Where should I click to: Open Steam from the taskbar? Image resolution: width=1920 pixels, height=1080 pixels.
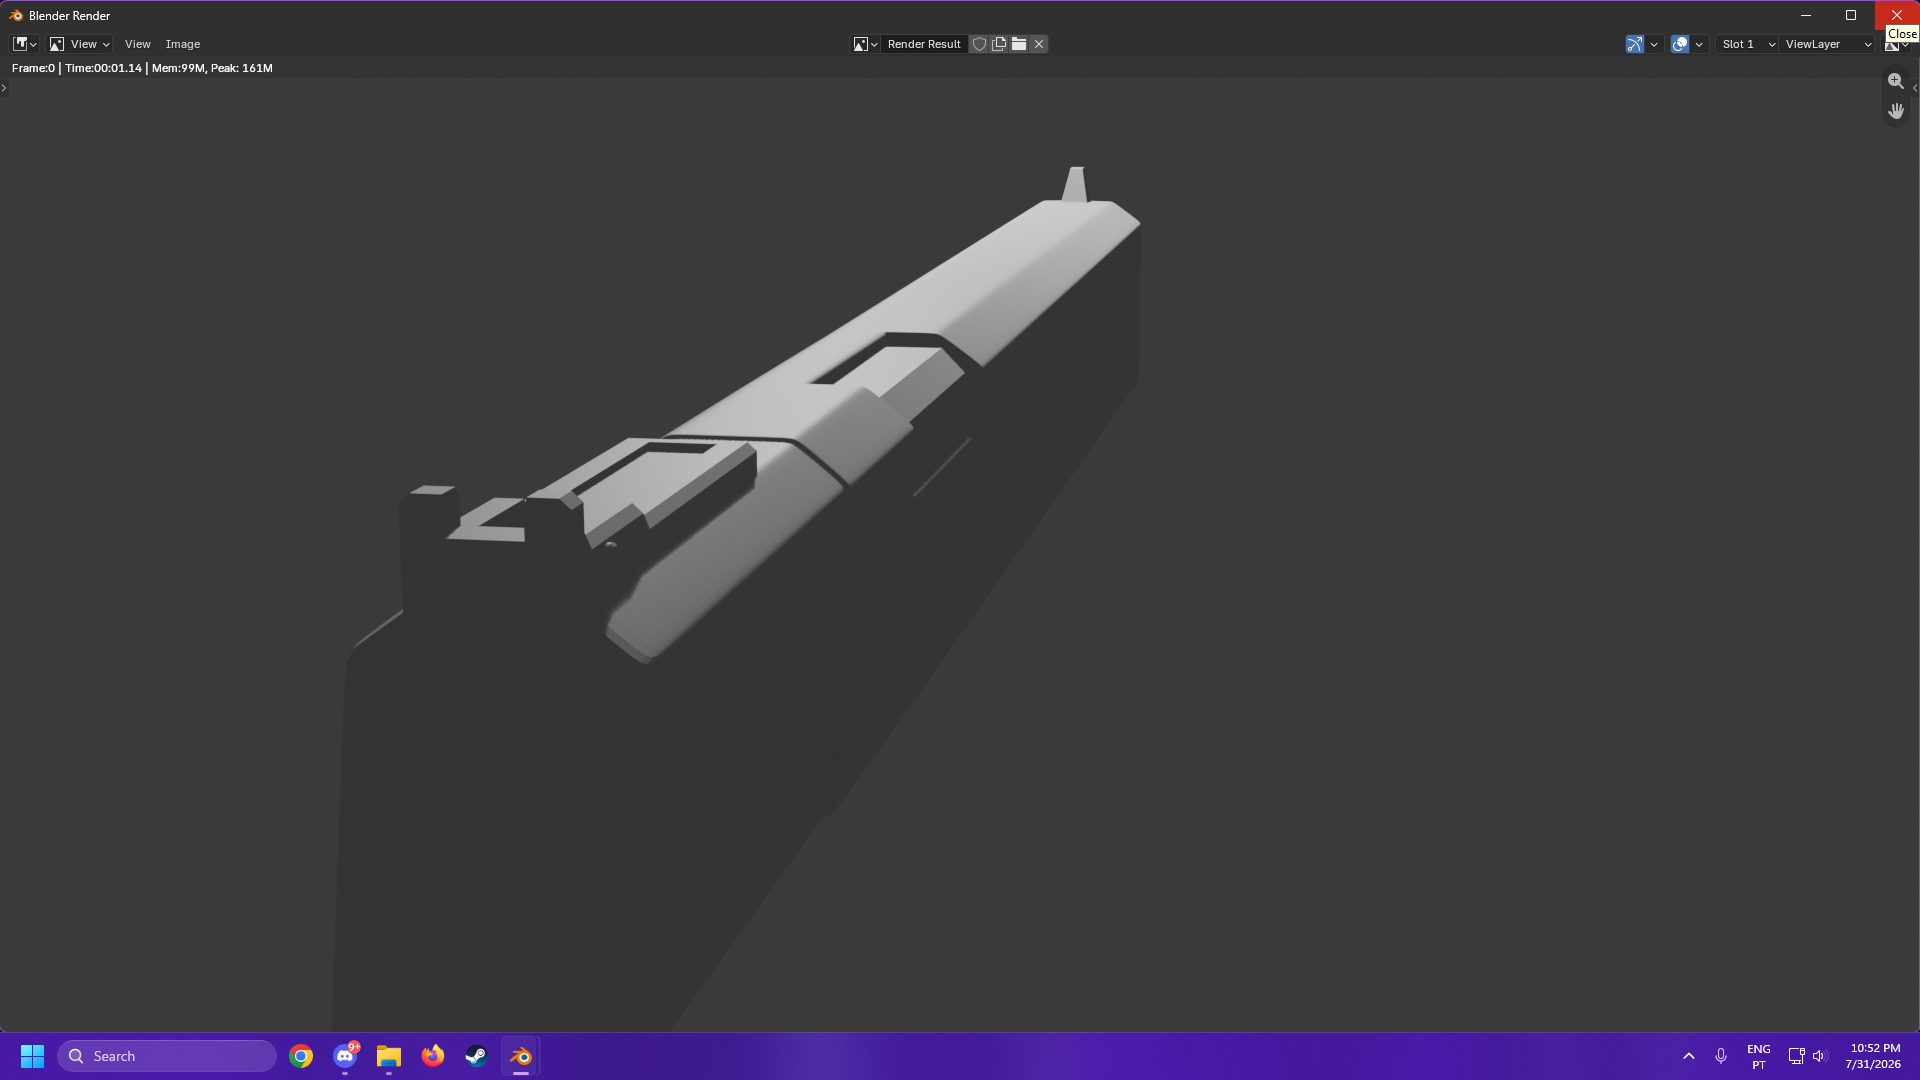[x=477, y=1056]
